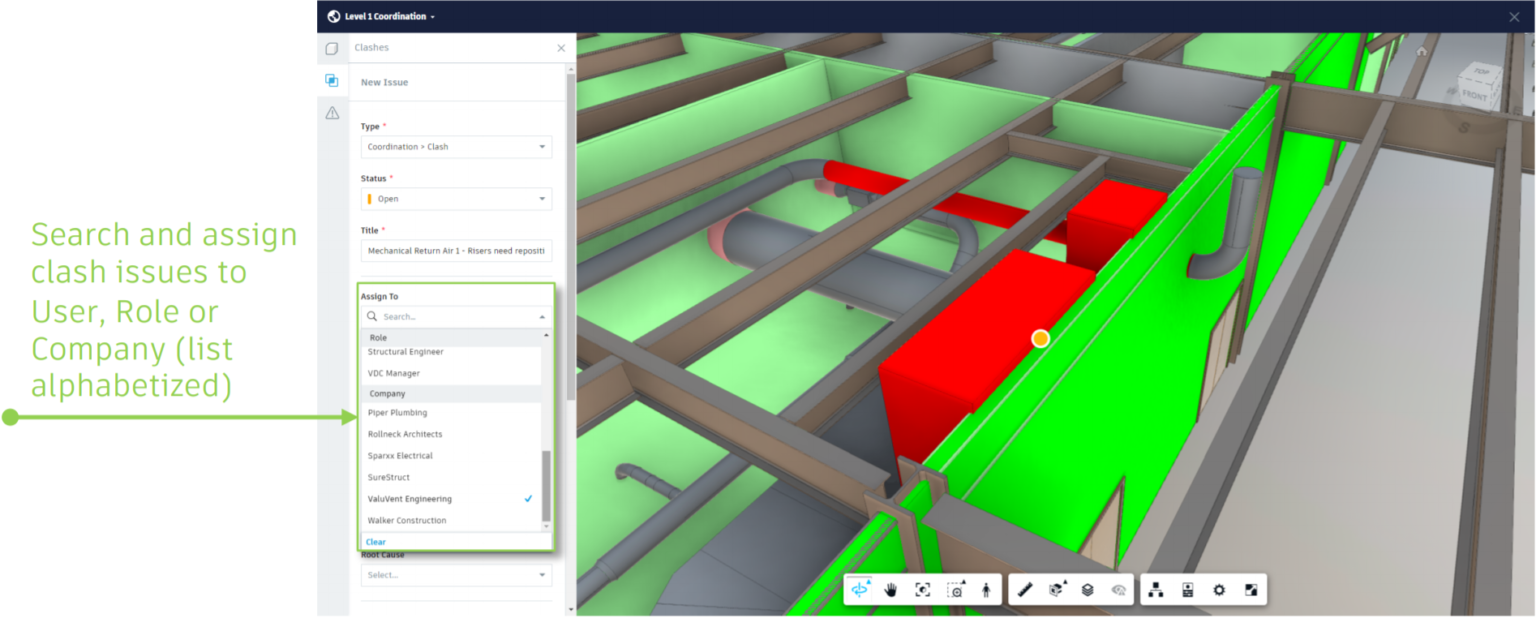Open the Models layers panel
This screenshot has width=1536, height=618.
click(x=1089, y=589)
